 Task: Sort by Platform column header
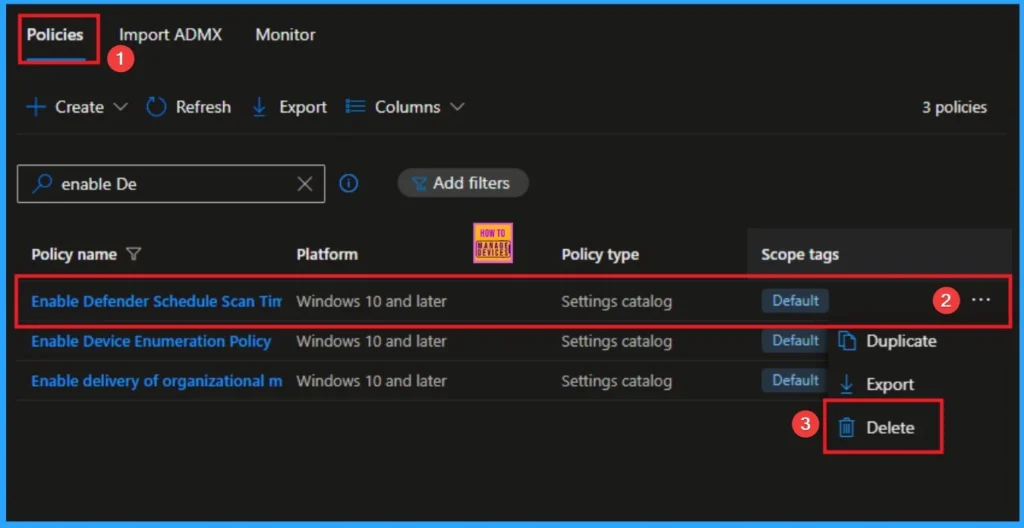point(327,254)
